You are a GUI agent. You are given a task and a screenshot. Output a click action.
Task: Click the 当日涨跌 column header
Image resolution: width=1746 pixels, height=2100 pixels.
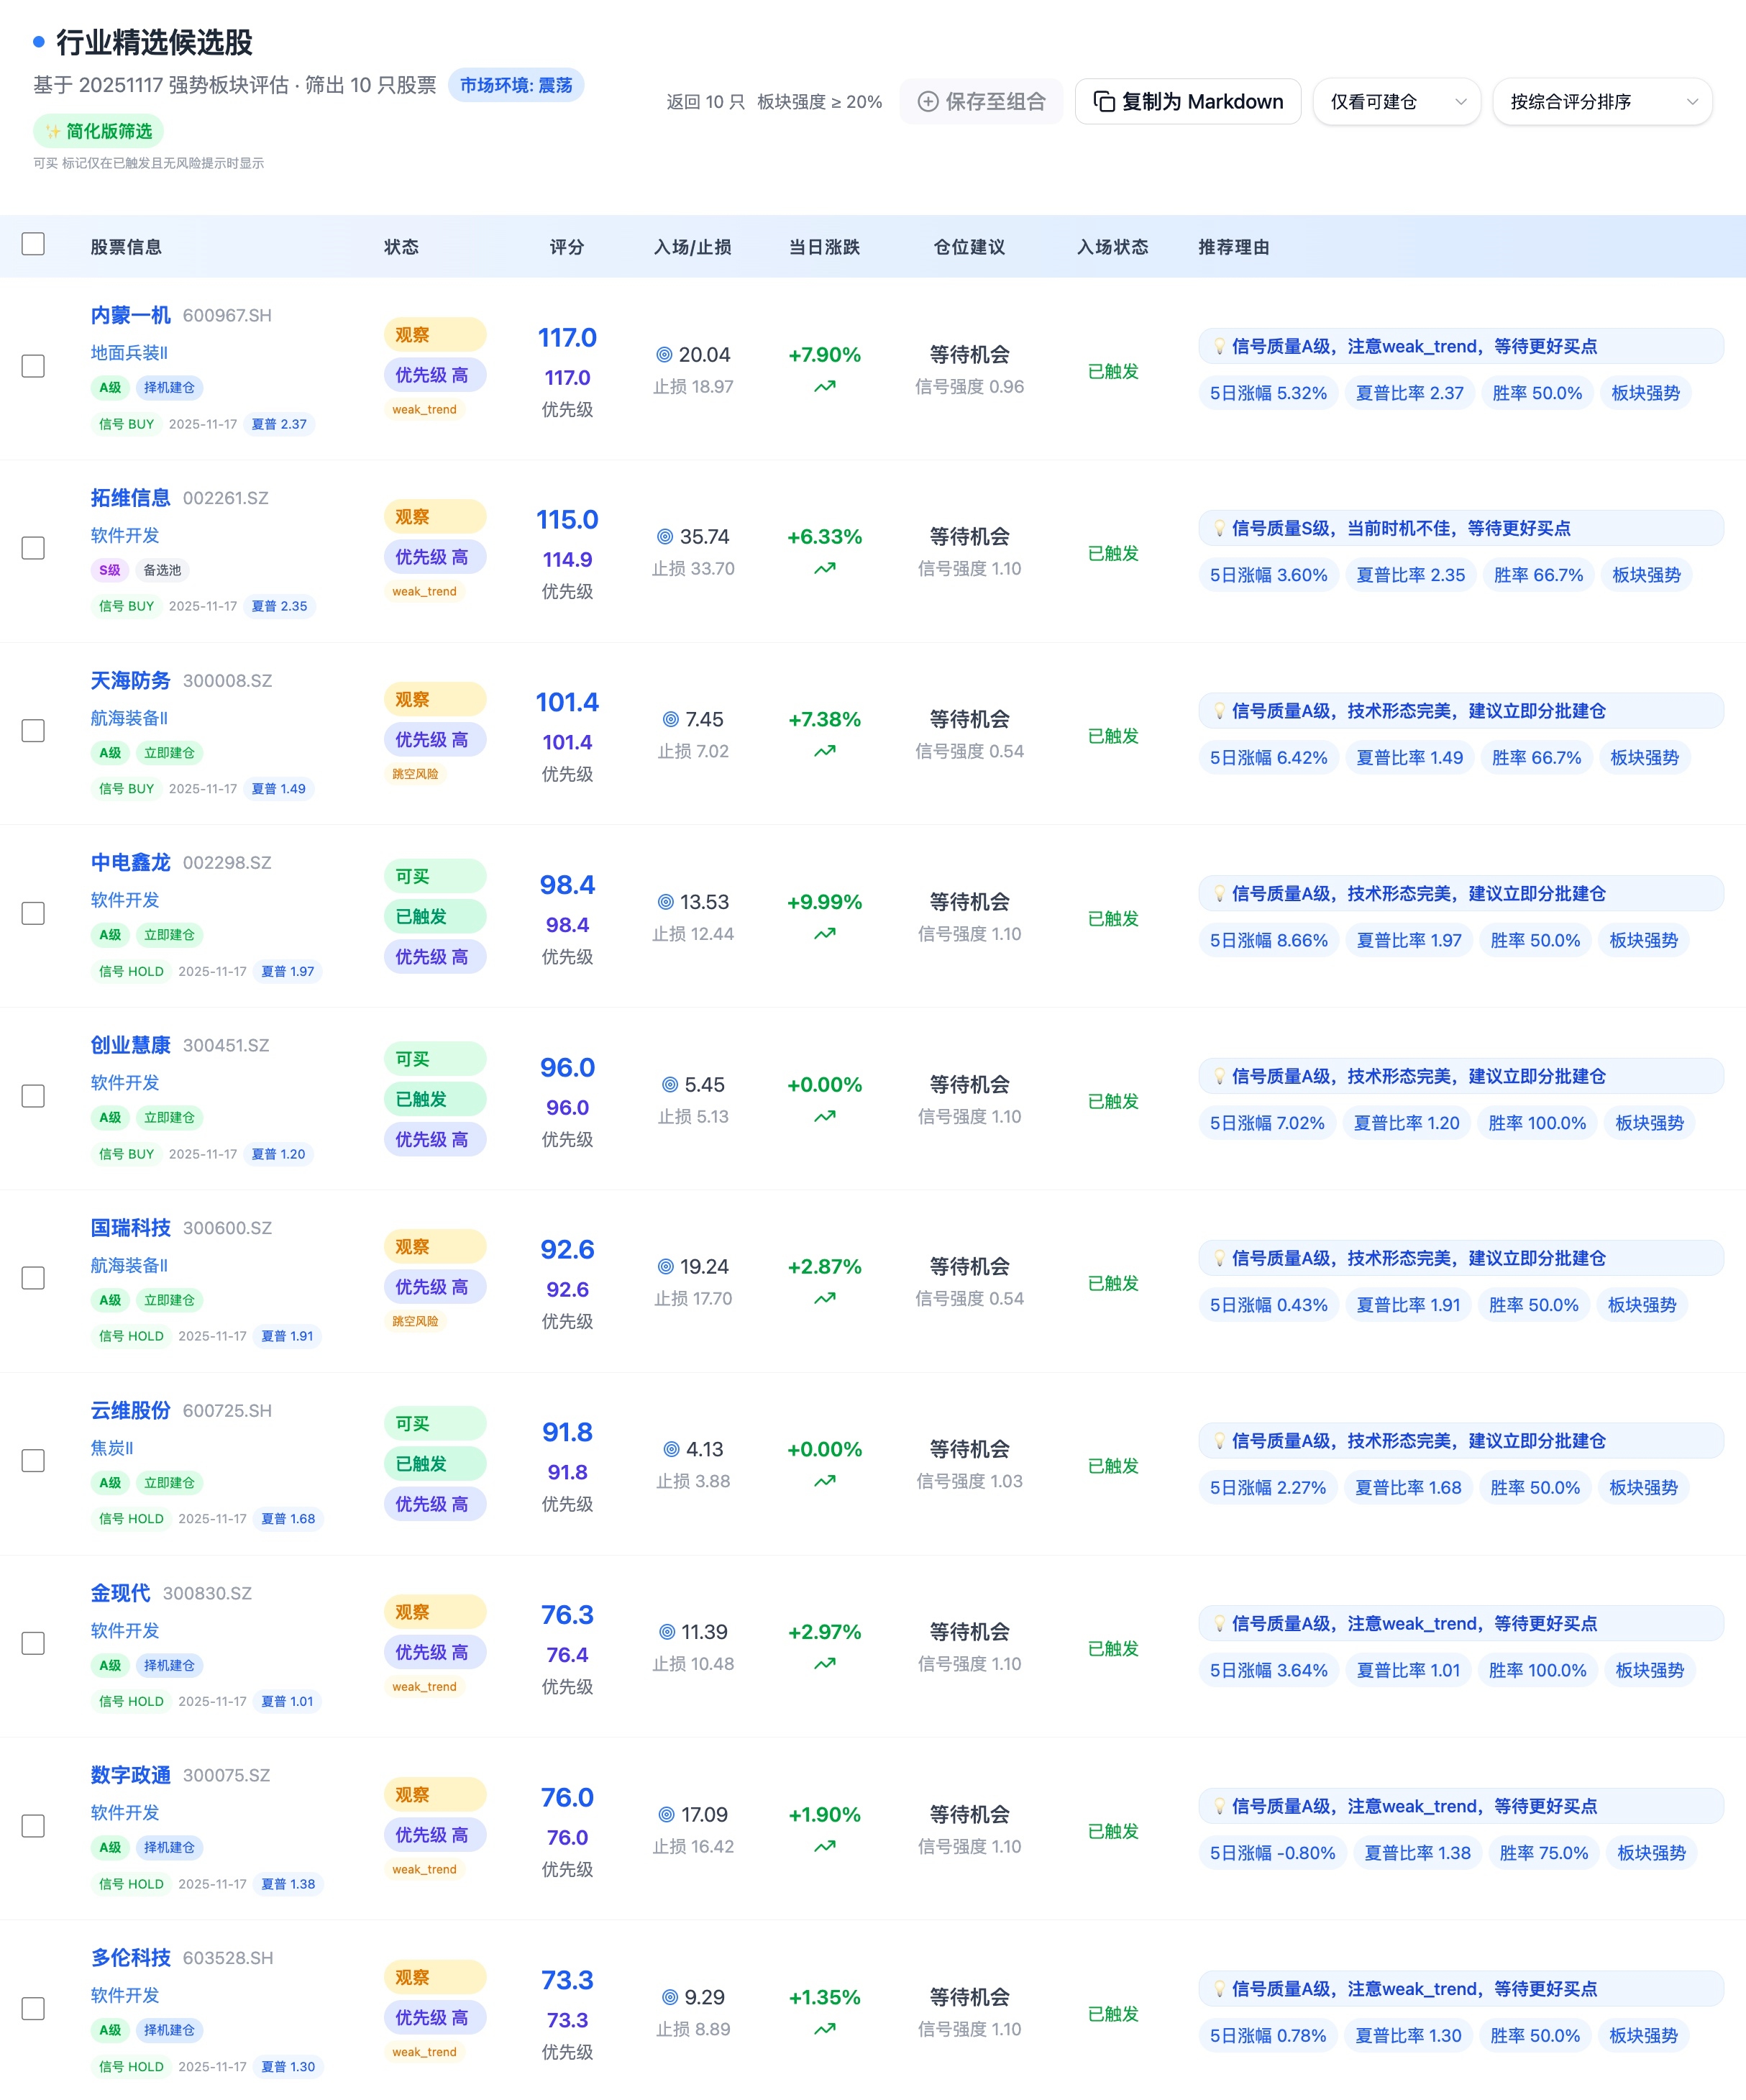(824, 247)
